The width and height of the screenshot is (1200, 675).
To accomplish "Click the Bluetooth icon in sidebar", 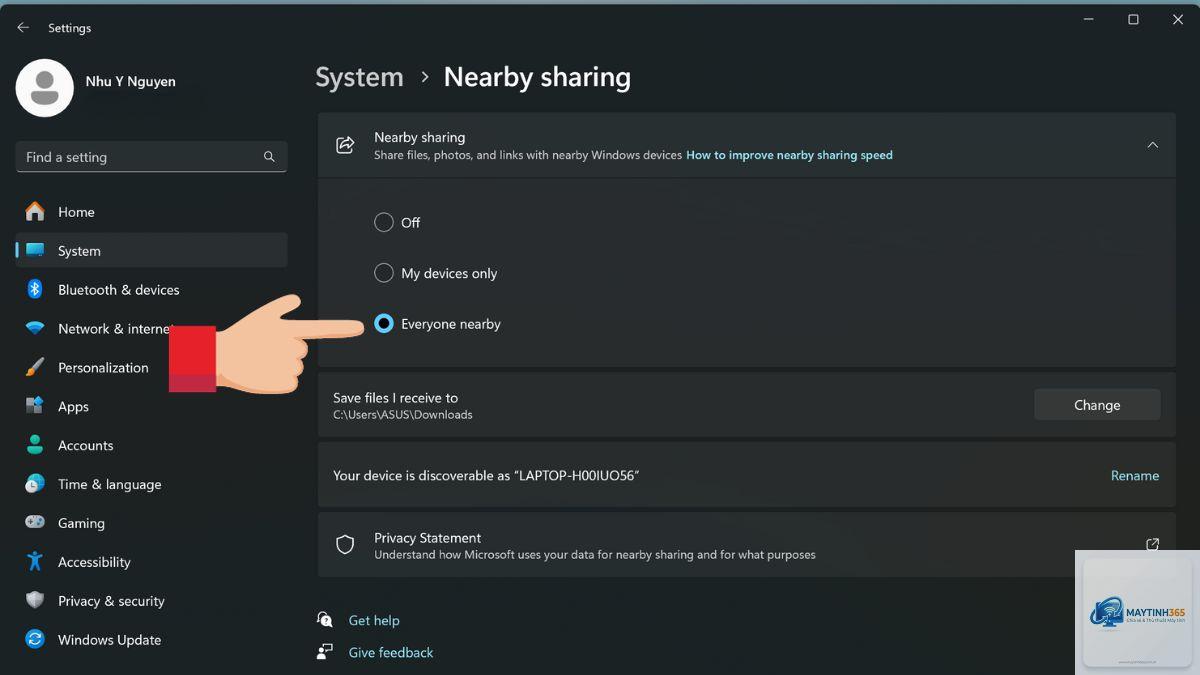I will [x=35, y=289].
